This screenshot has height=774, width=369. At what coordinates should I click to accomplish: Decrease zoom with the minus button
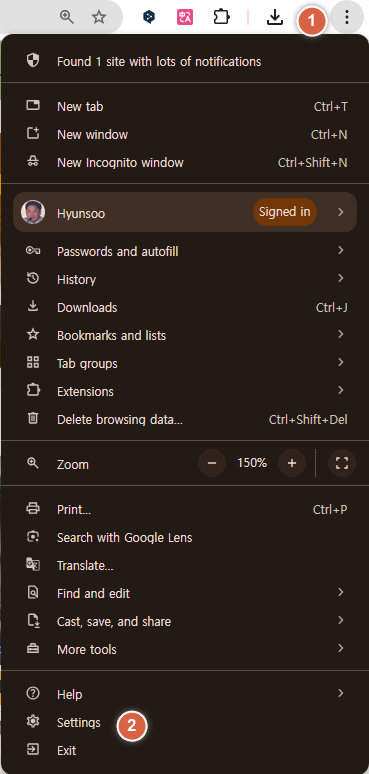[x=212, y=463]
